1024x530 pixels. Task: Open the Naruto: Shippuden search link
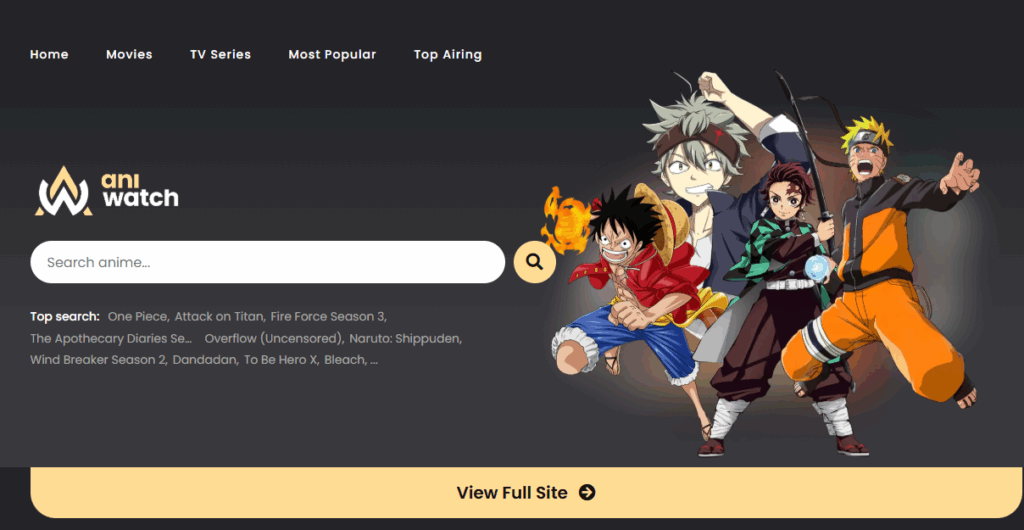coord(406,339)
